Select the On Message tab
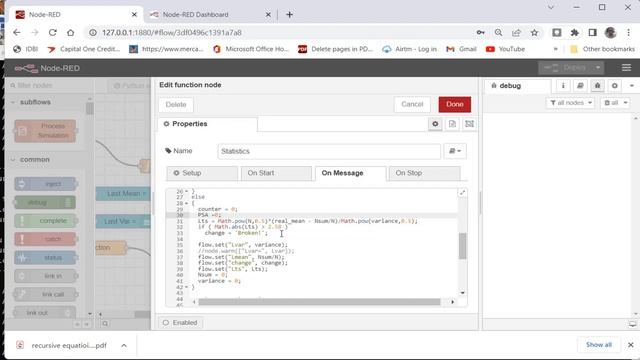Viewport: 640px width, 360px height. pos(350,173)
